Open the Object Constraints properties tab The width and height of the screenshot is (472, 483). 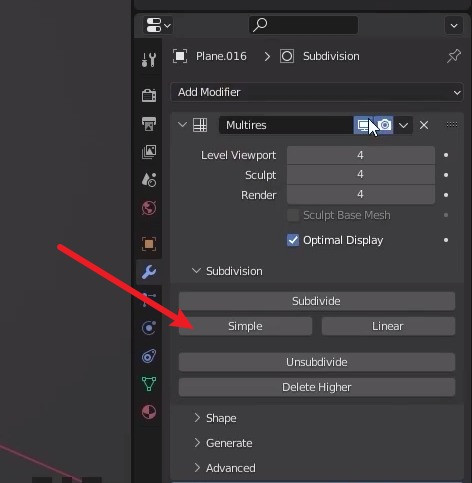pos(149,356)
